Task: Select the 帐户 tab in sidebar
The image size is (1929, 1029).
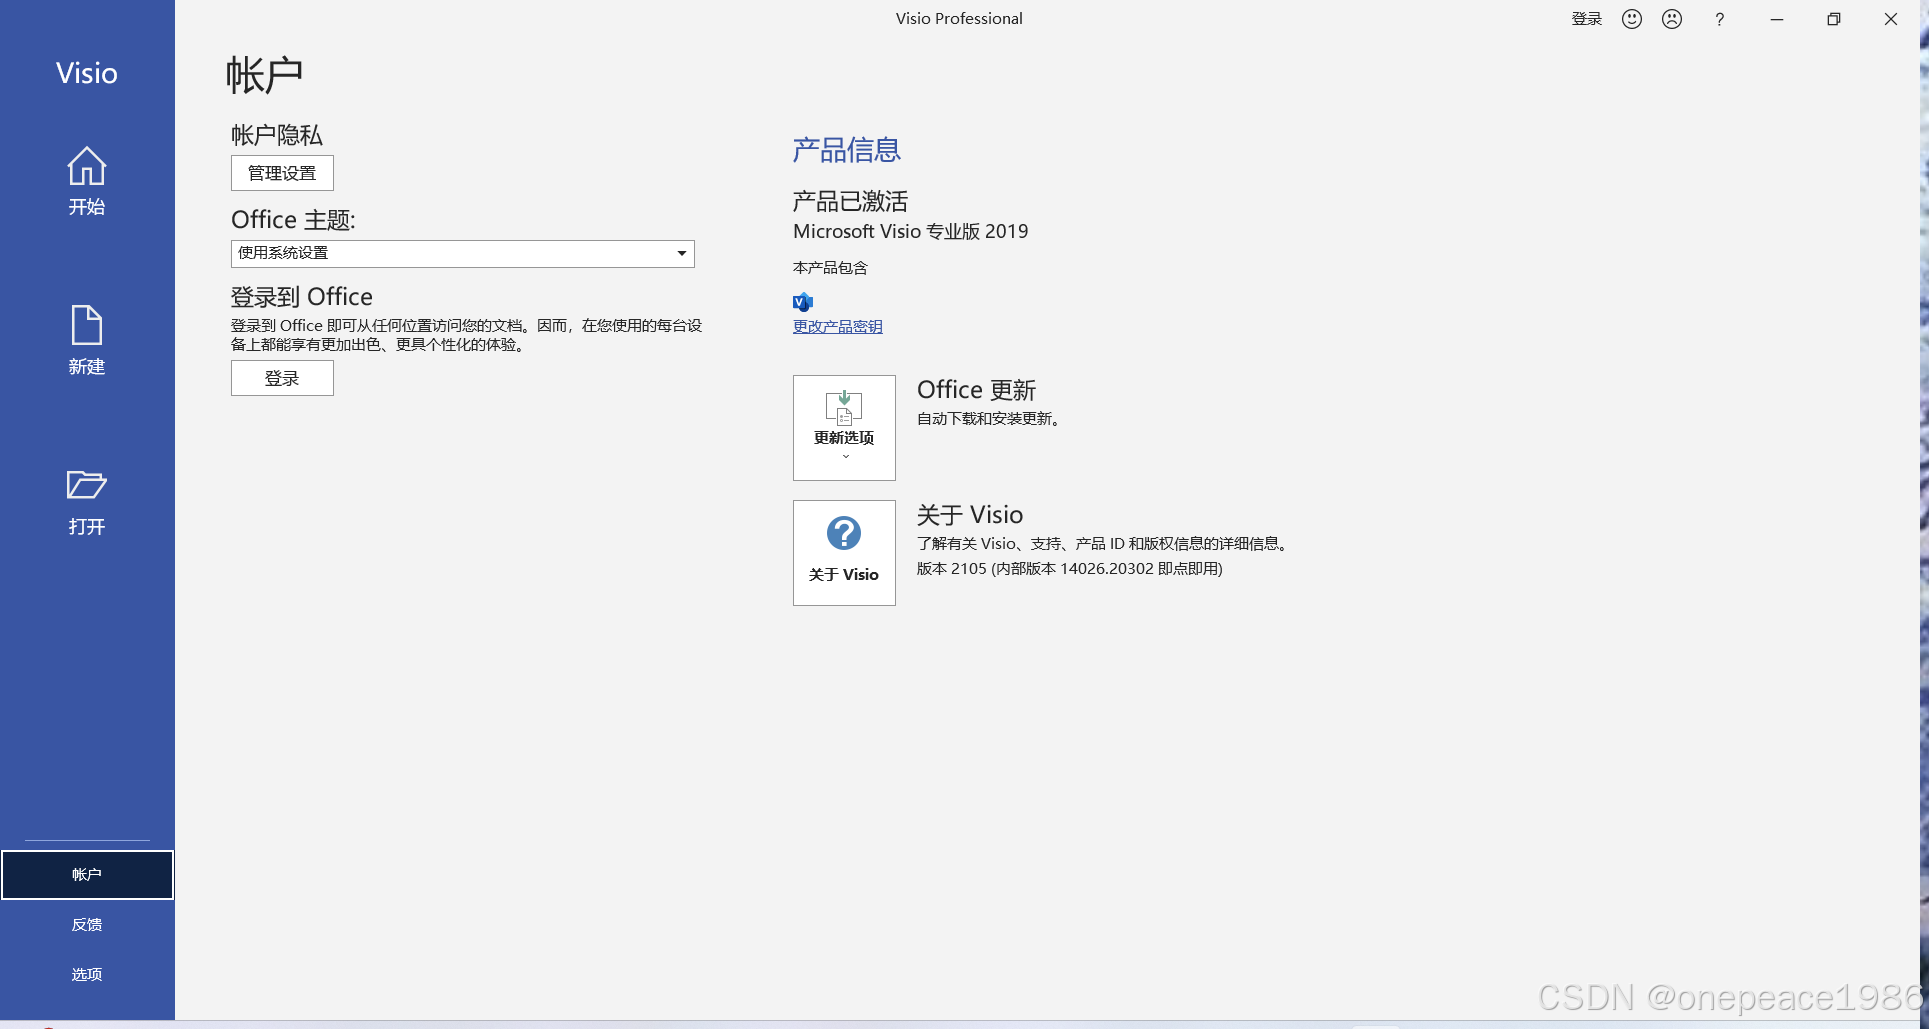Action: (87, 875)
